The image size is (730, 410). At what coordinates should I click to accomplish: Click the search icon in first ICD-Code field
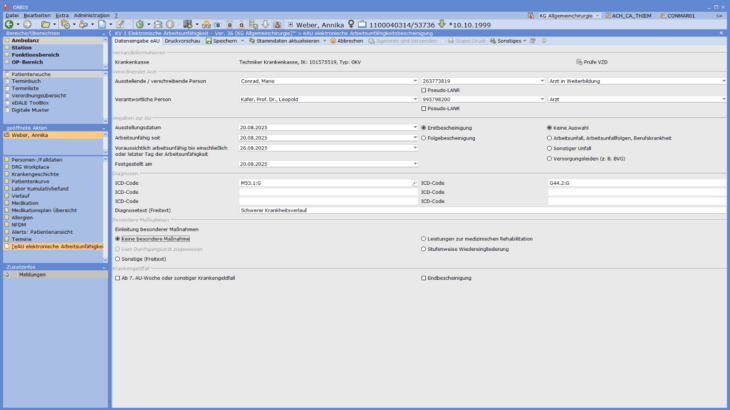pyautogui.click(x=414, y=183)
